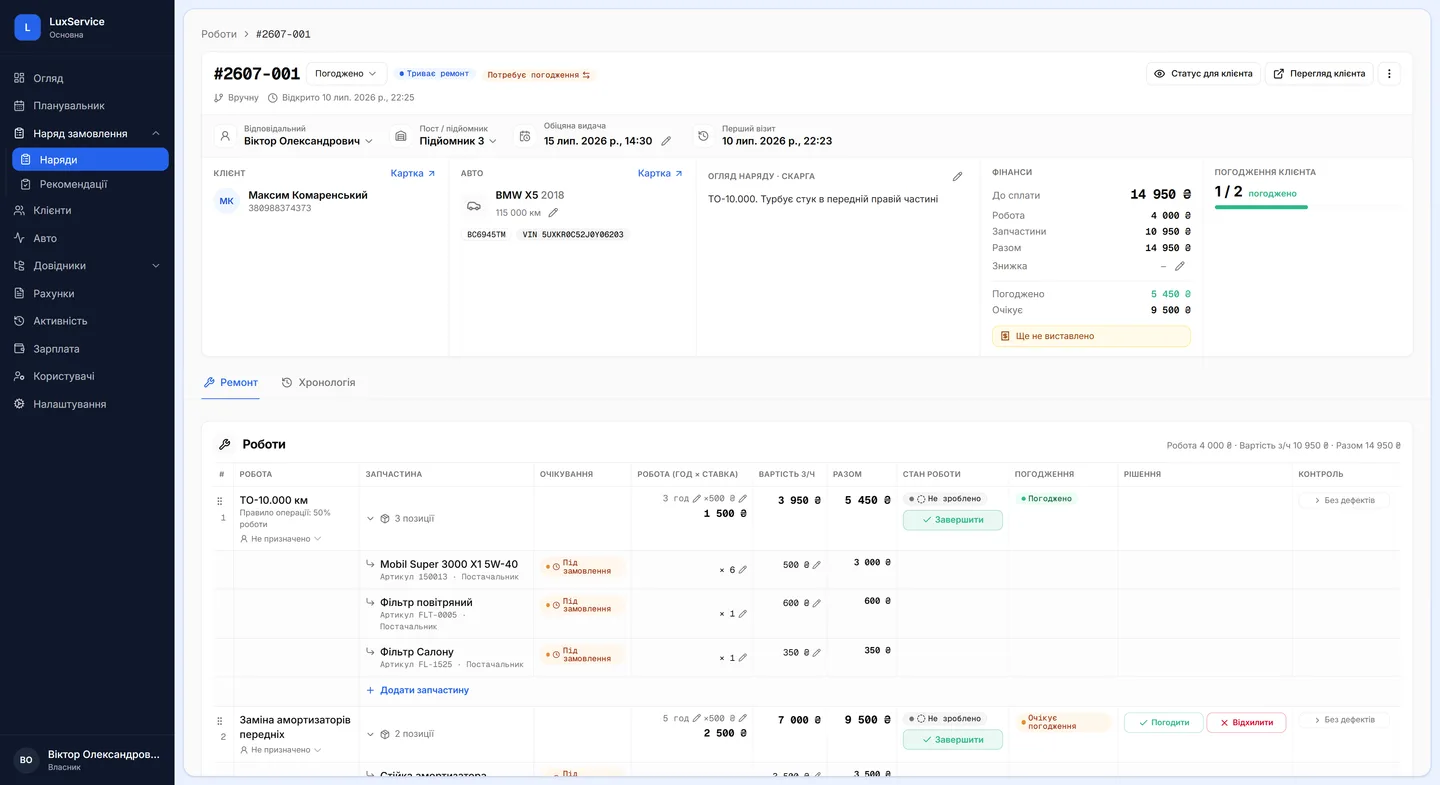Edit the promised delivery date pencil
Viewport: 1440px width, 785px height.
(667, 141)
